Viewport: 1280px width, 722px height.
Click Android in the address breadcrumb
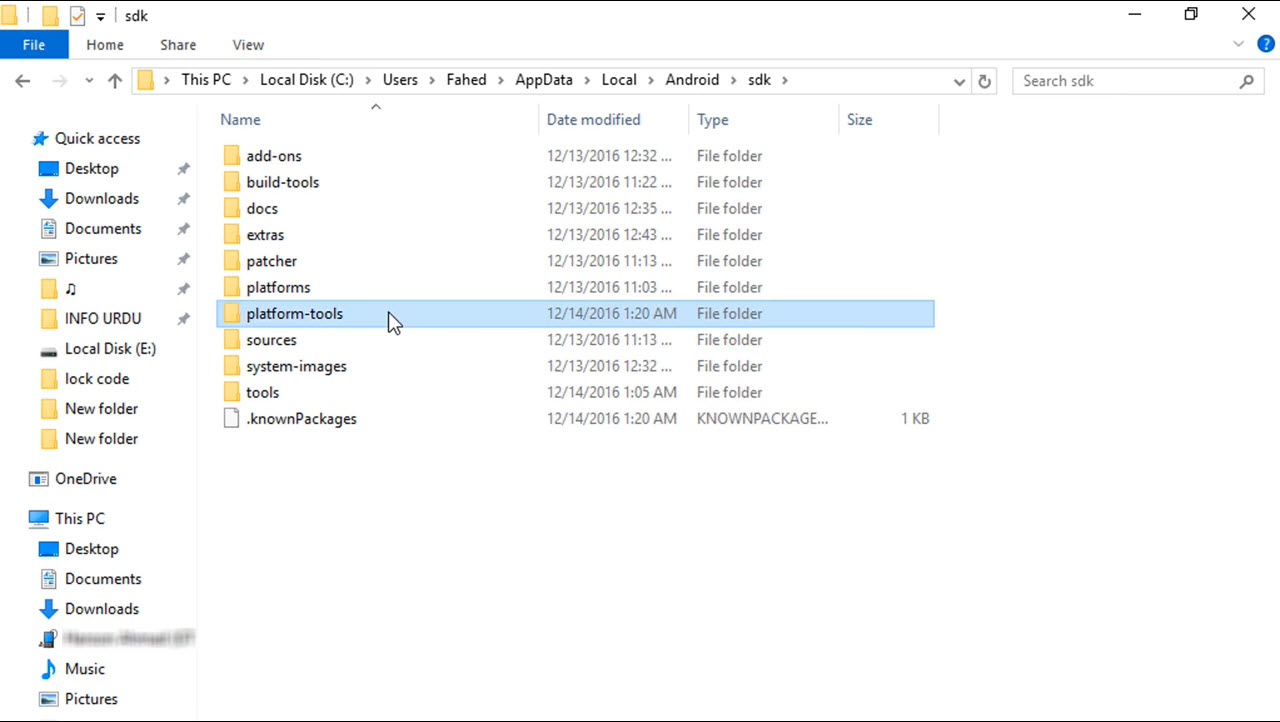(692, 80)
